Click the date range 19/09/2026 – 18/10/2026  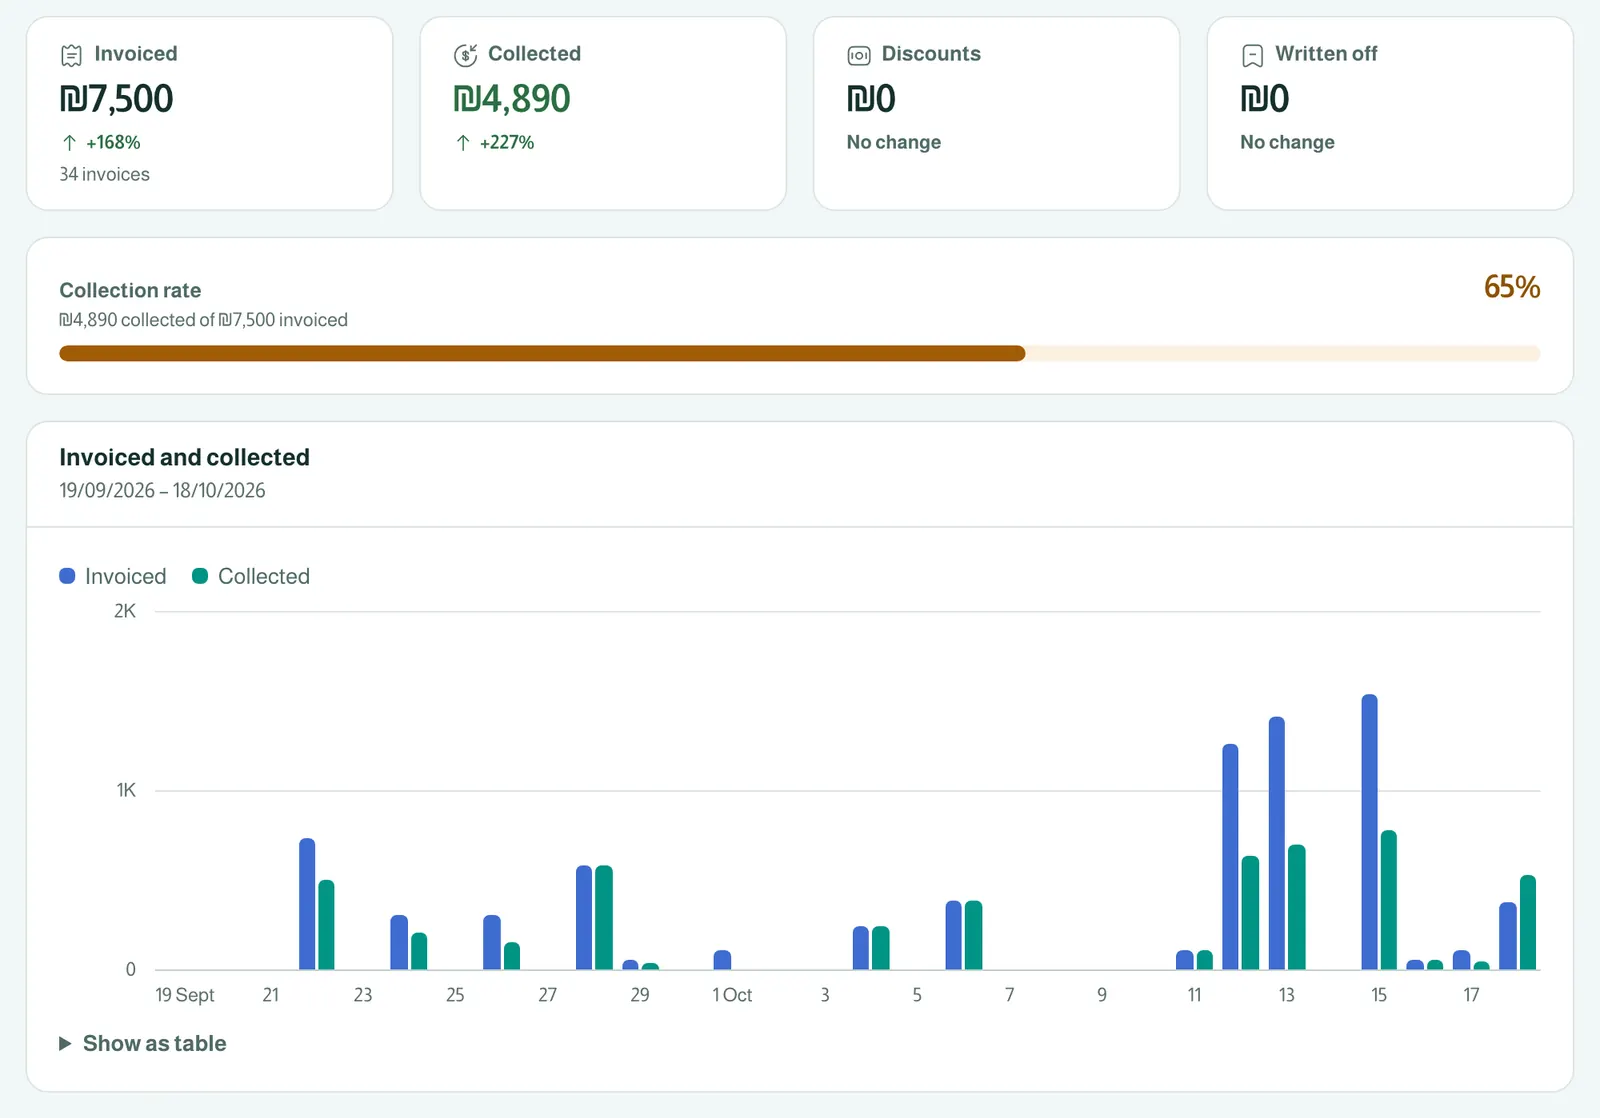click(162, 490)
